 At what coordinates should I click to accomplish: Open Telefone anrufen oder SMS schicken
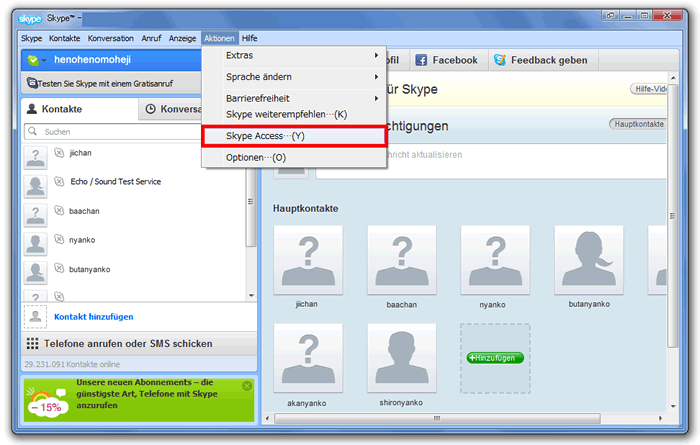tap(139, 344)
